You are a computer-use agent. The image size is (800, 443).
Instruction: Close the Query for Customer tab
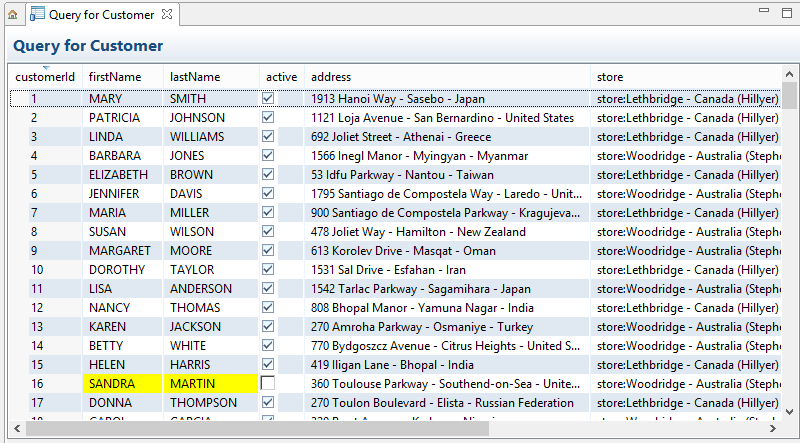point(167,15)
